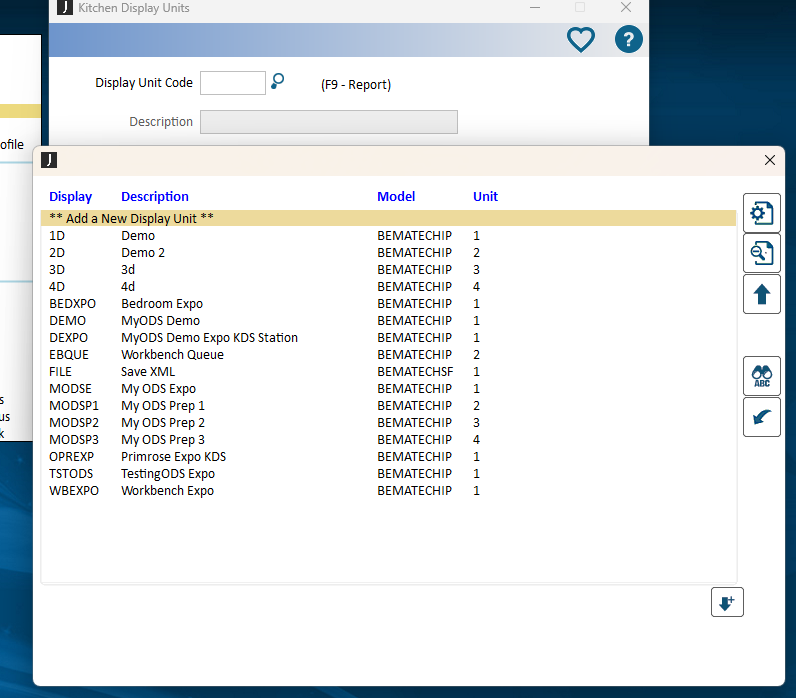Click the J icon in Kitchen Display Units title
The width and height of the screenshot is (796, 698).
(x=64, y=8)
